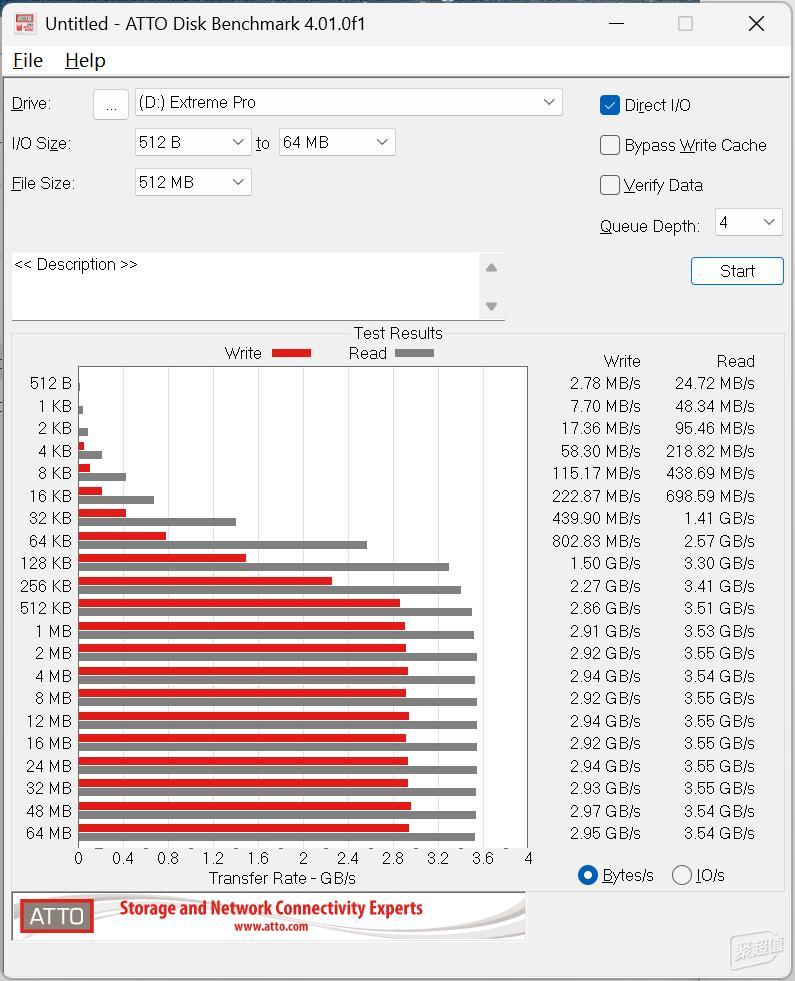Click the gray Read legend swatch

click(x=414, y=353)
